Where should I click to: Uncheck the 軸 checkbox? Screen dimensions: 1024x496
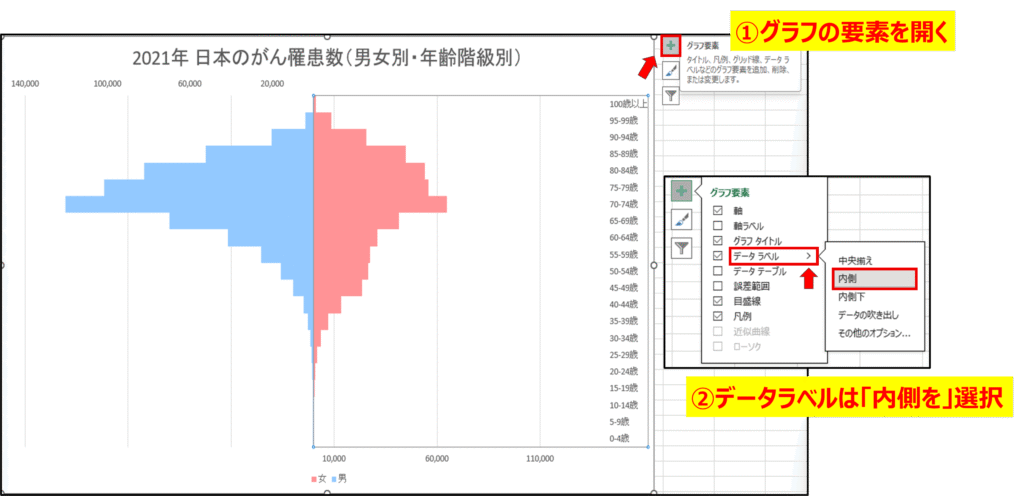(717, 211)
